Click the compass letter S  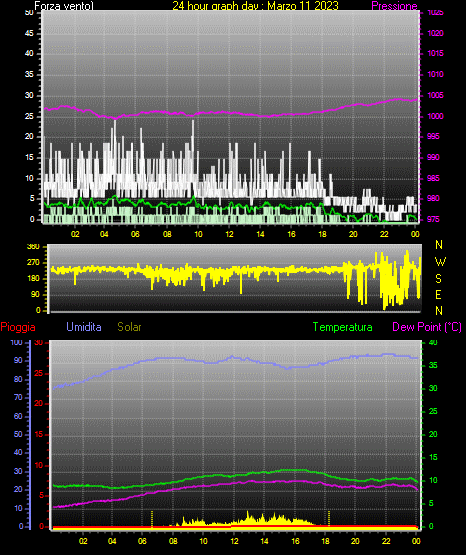[438, 279]
